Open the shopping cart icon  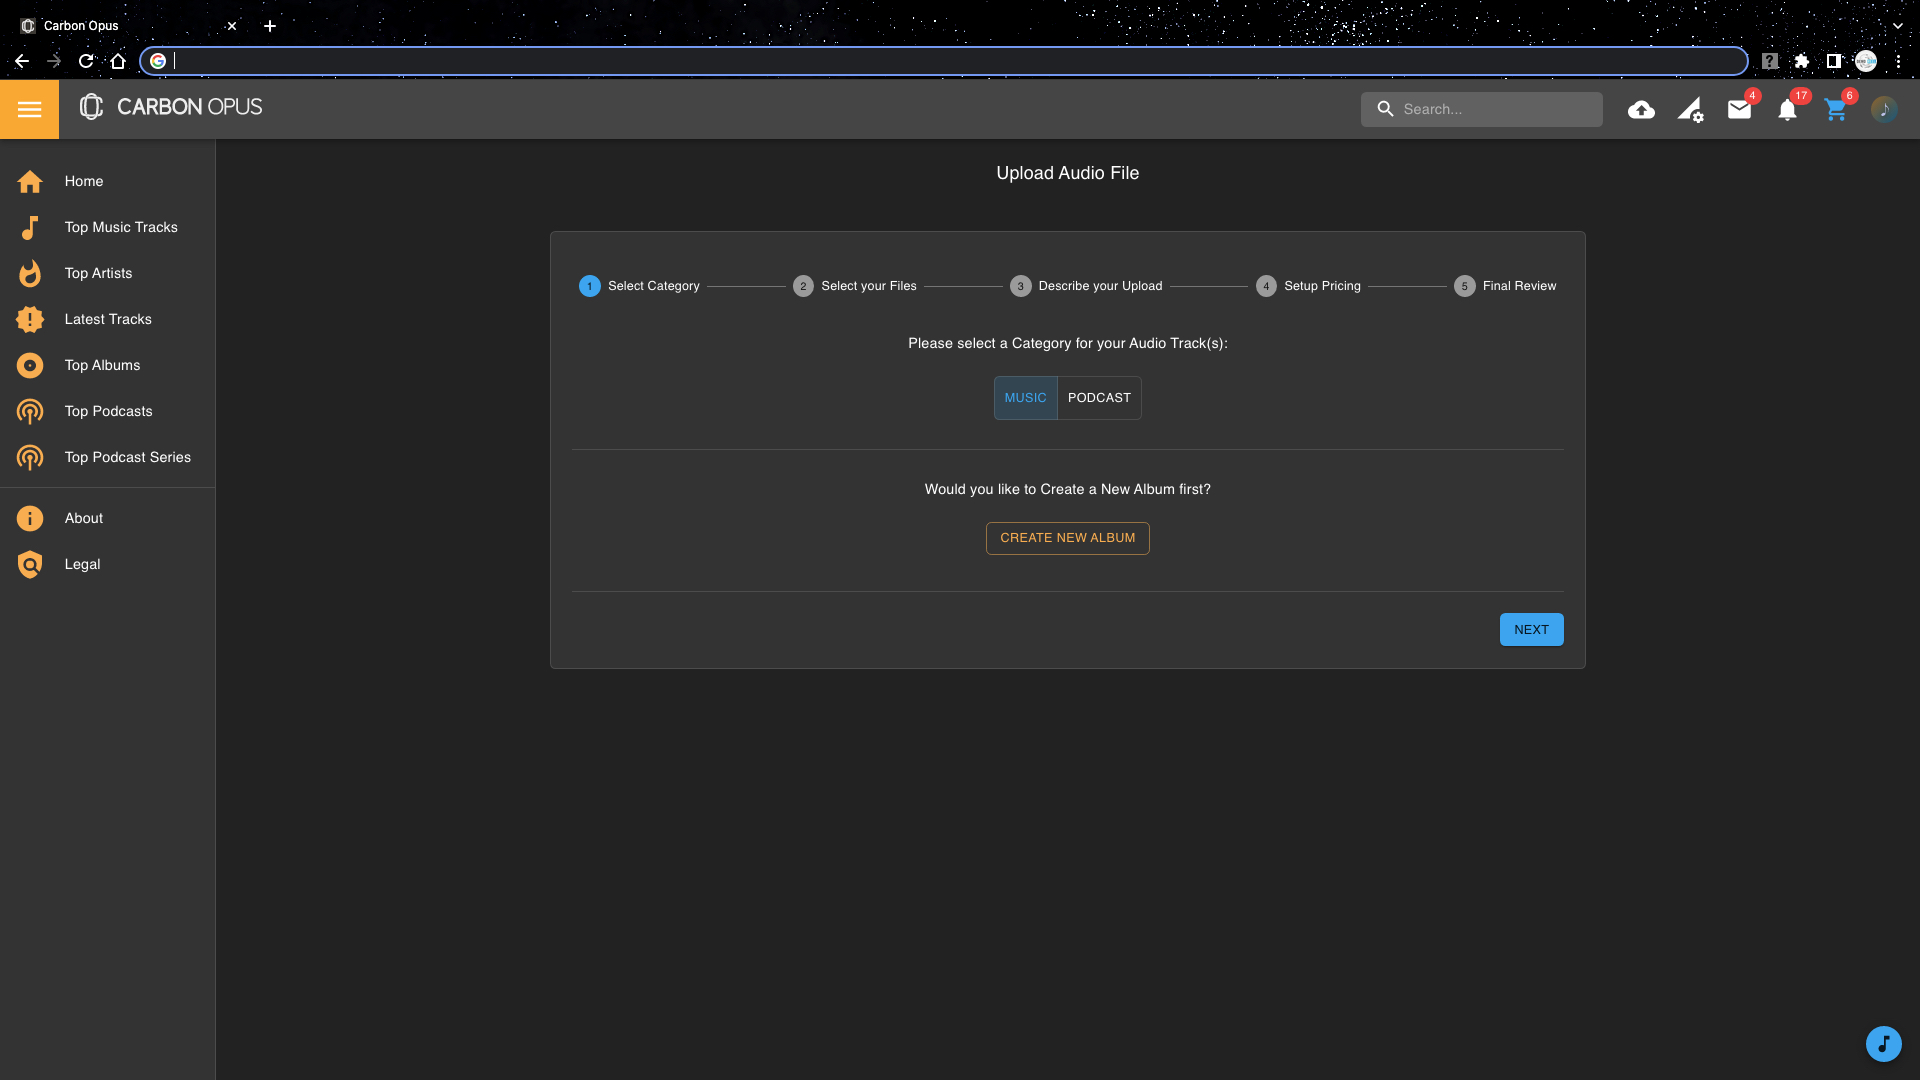(x=1835, y=110)
